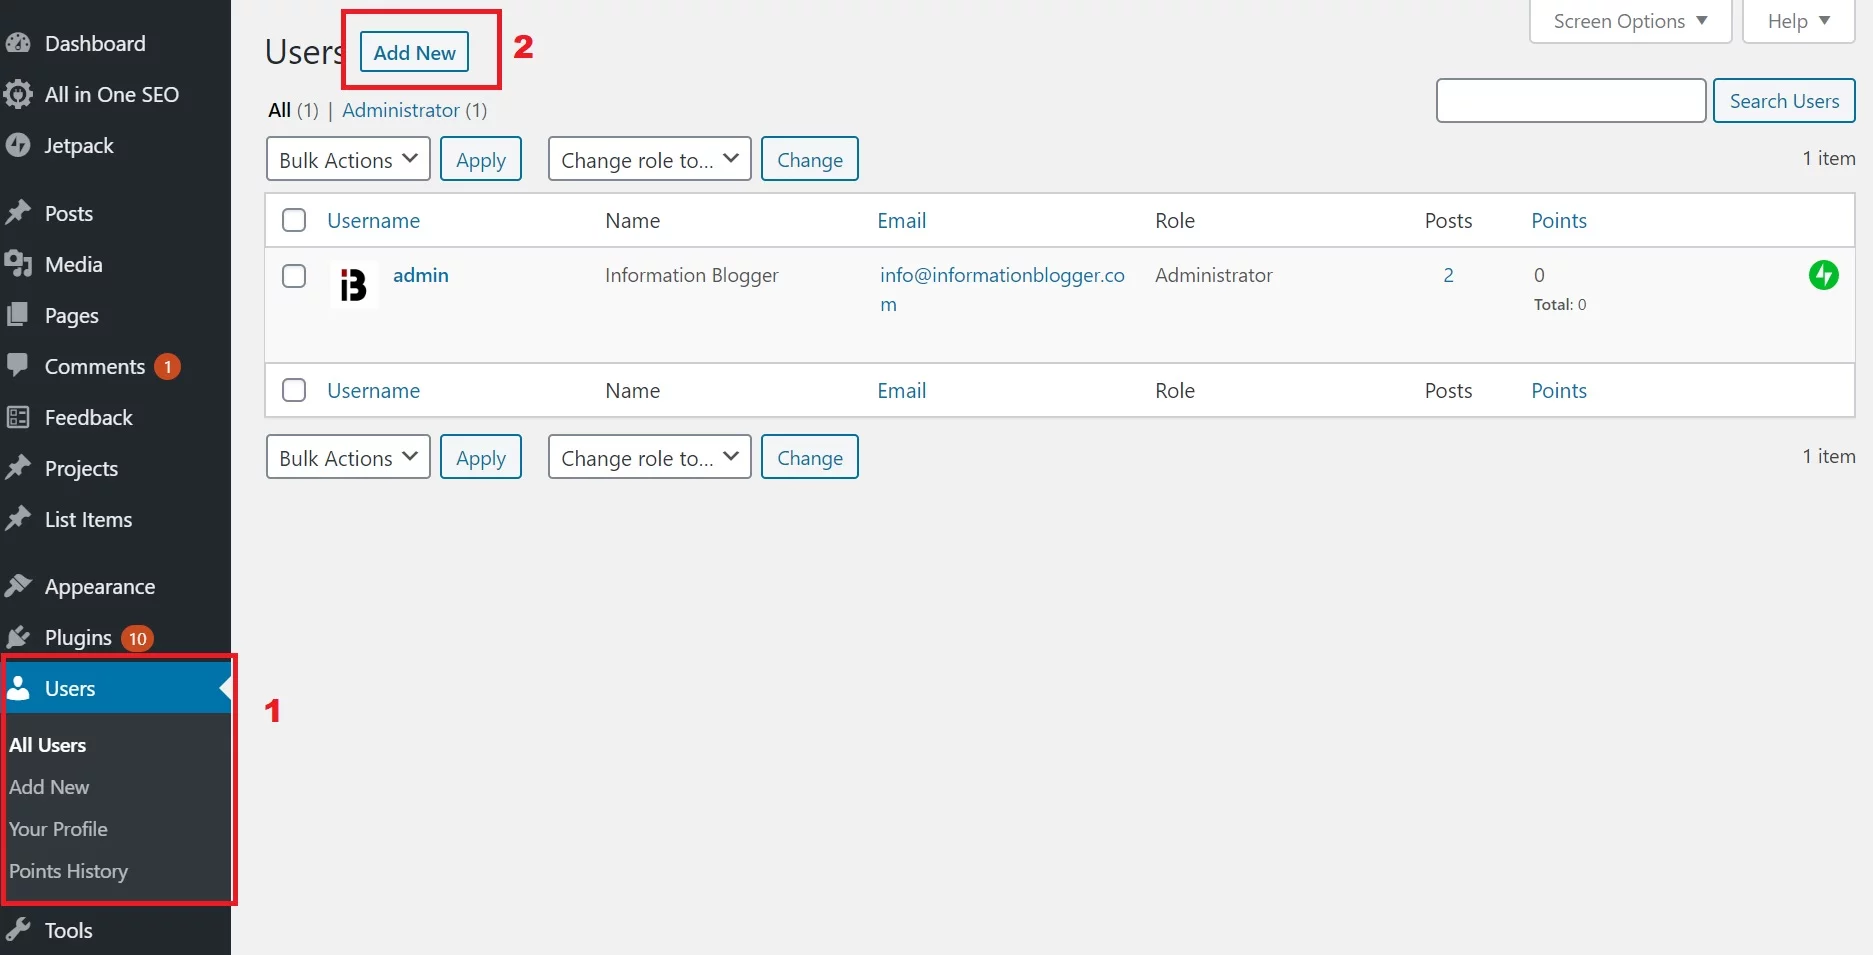Click the user search input field
1873x955 pixels.
pos(1571,101)
